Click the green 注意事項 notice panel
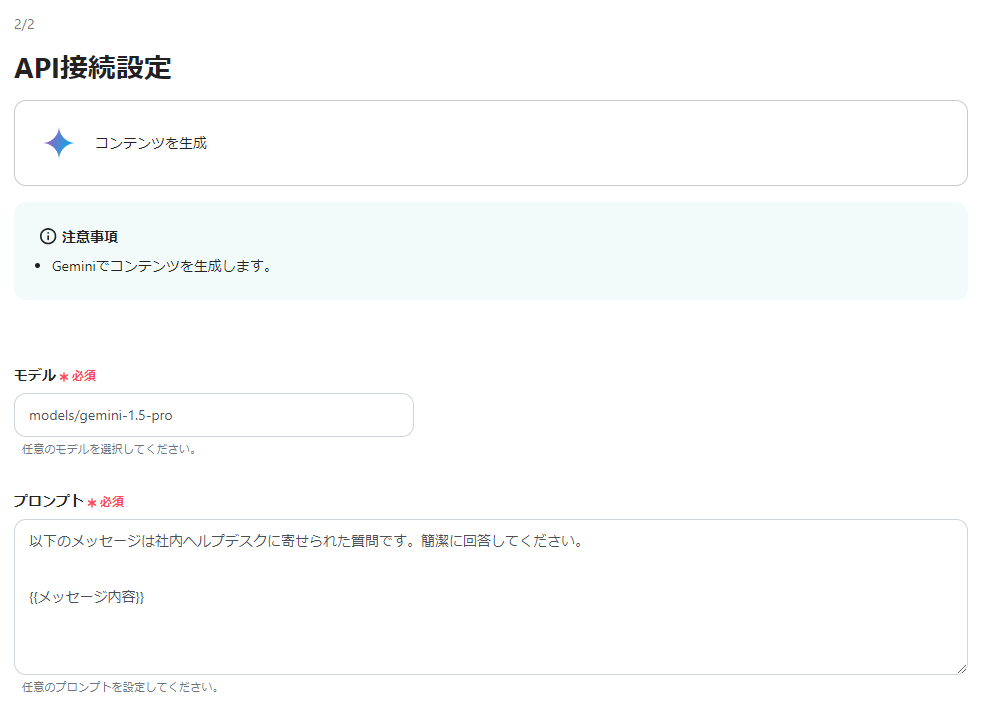This screenshot has width=985, height=718. 490,250
